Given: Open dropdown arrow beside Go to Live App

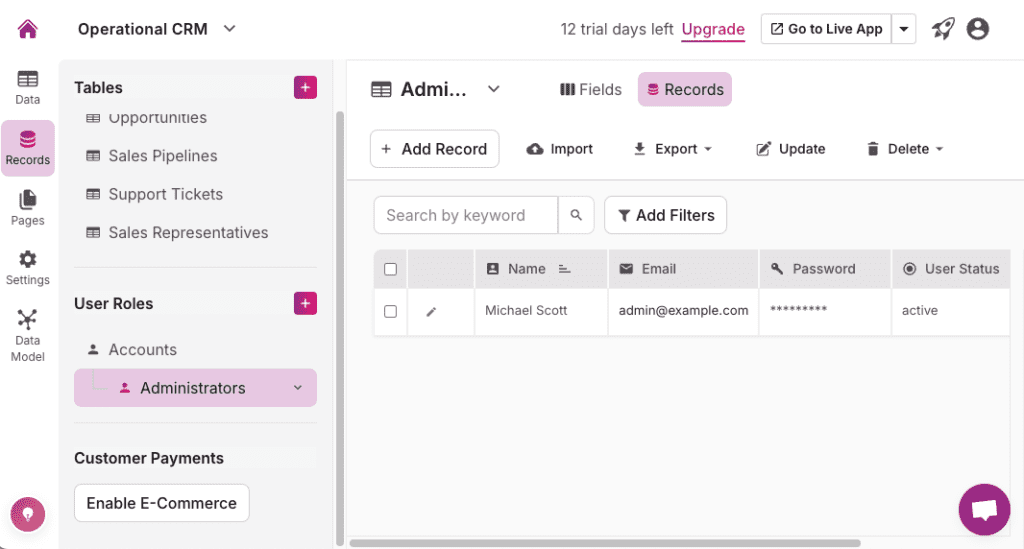Looking at the screenshot, I should 904,29.
